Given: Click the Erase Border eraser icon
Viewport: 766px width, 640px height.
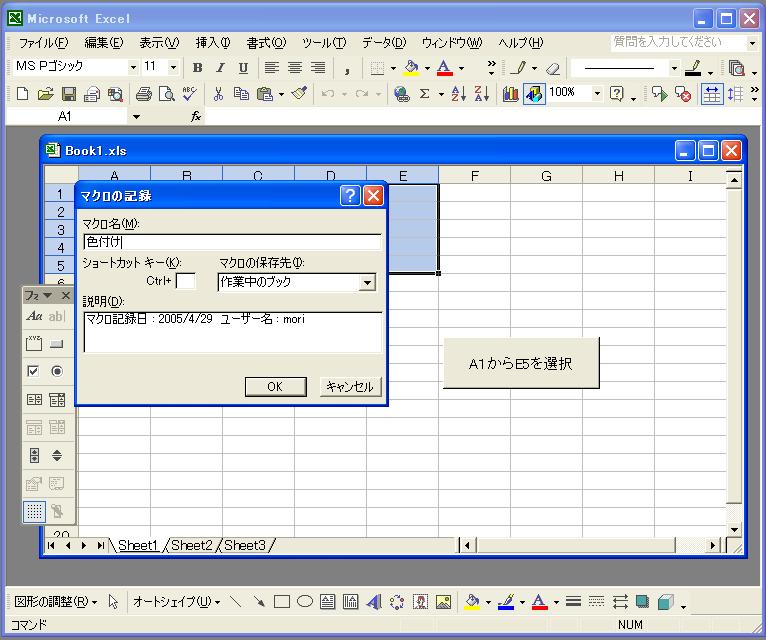Looking at the screenshot, I should (553, 68).
